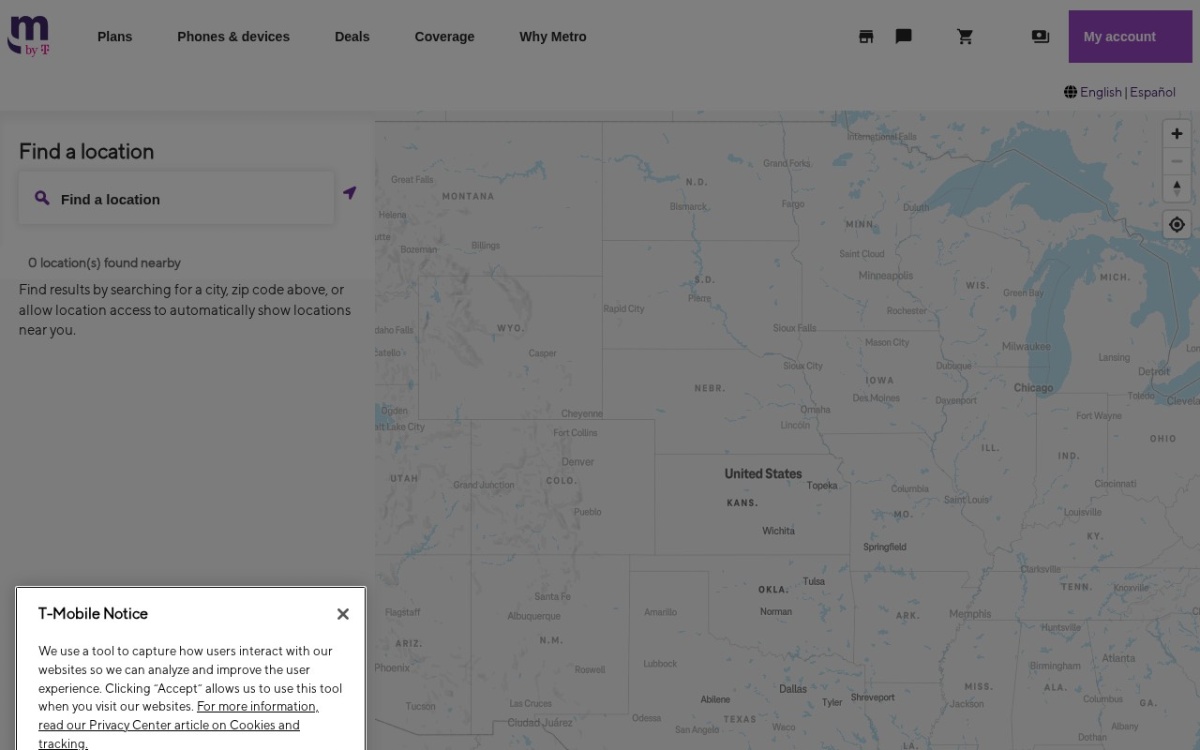Click the "Denver" map label
This screenshot has width=1200, height=750.
click(578, 462)
